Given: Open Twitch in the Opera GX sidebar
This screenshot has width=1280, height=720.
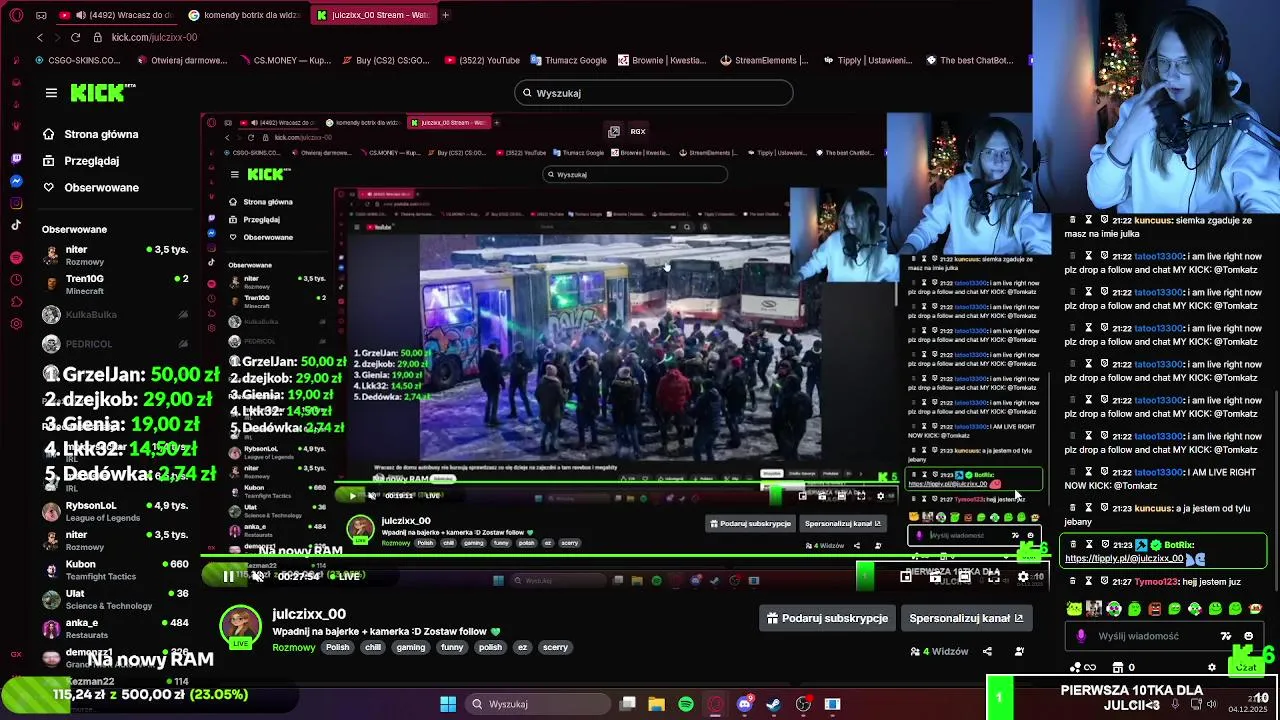Looking at the screenshot, I should coord(16,159).
